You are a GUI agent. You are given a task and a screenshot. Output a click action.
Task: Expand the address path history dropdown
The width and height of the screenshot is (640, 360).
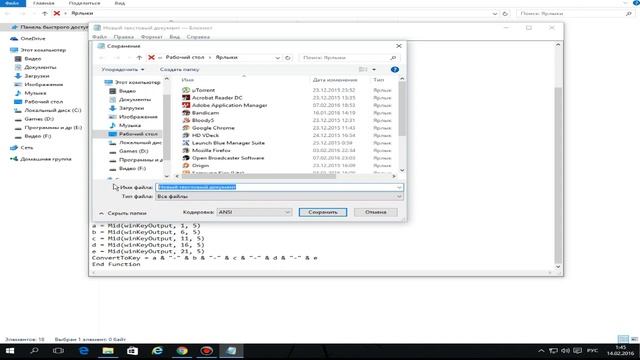tap(278, 58)
